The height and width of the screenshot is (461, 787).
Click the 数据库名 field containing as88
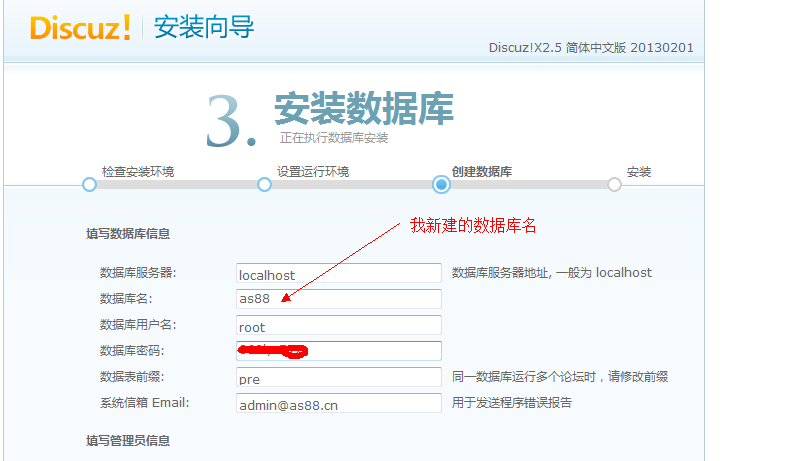(338, 299)
